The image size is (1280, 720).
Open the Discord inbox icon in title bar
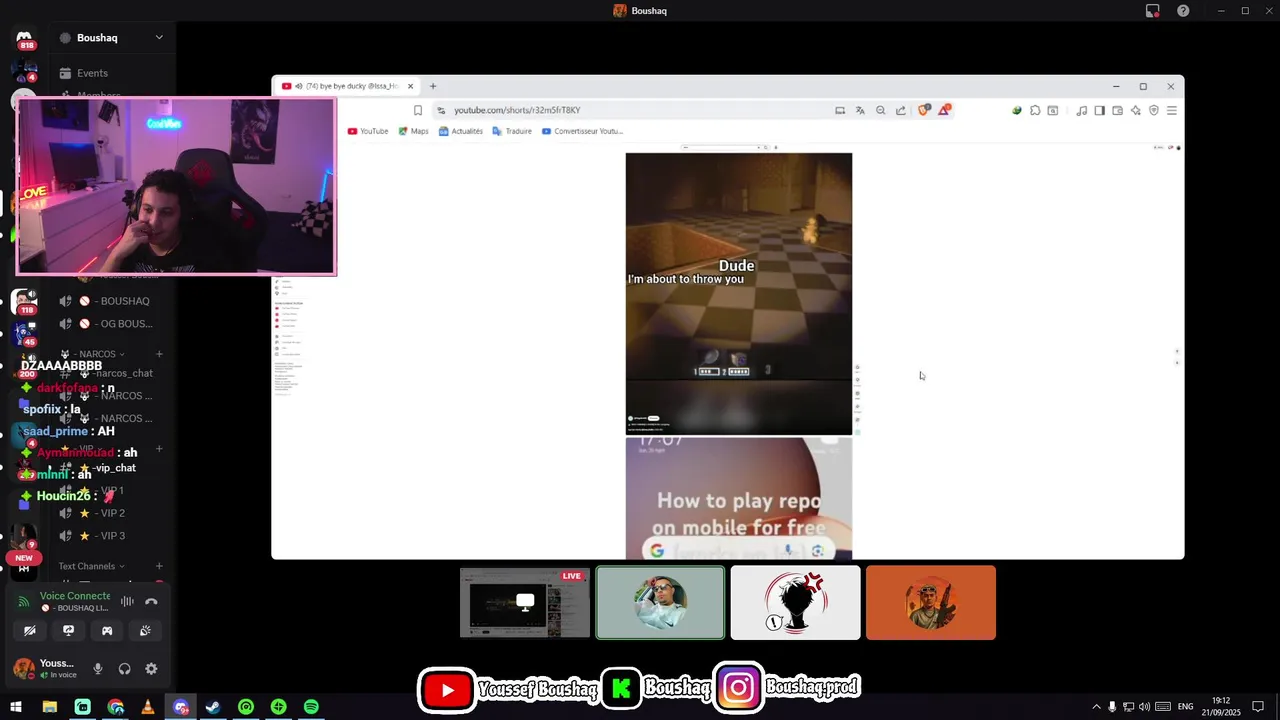click(1153, 11)
